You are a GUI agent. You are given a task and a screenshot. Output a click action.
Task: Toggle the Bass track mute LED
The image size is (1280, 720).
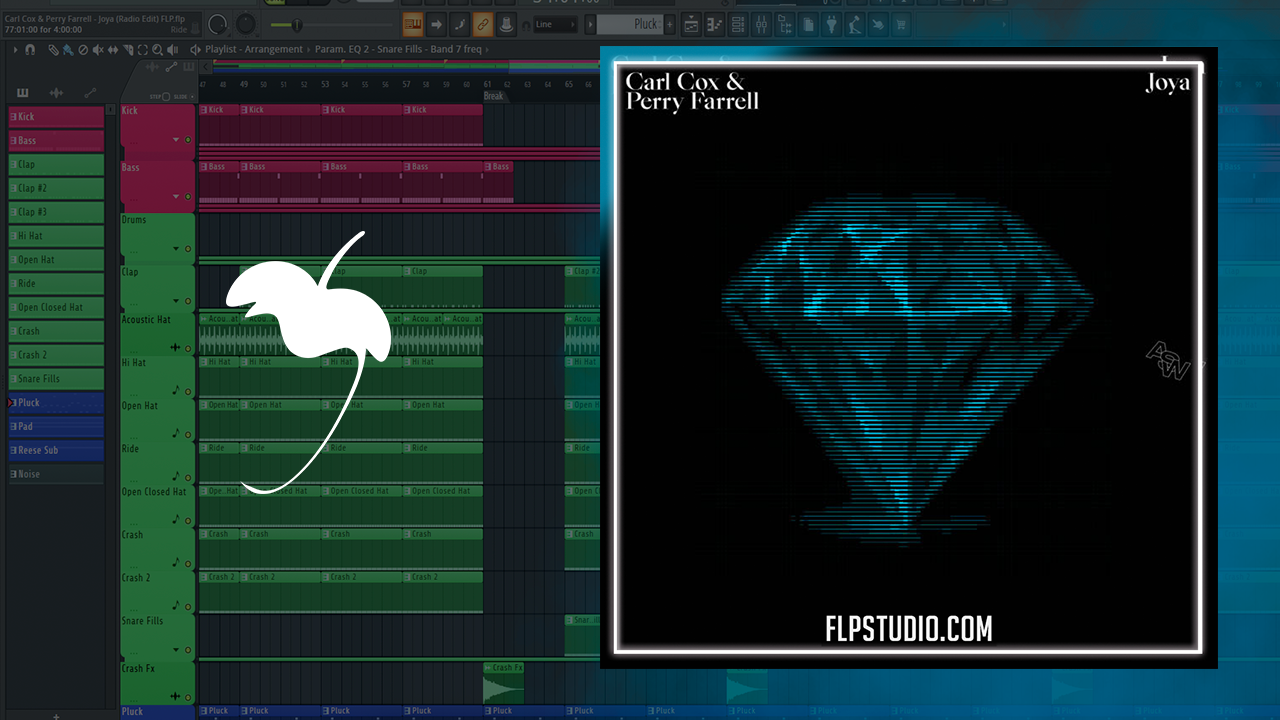point(188,197)
